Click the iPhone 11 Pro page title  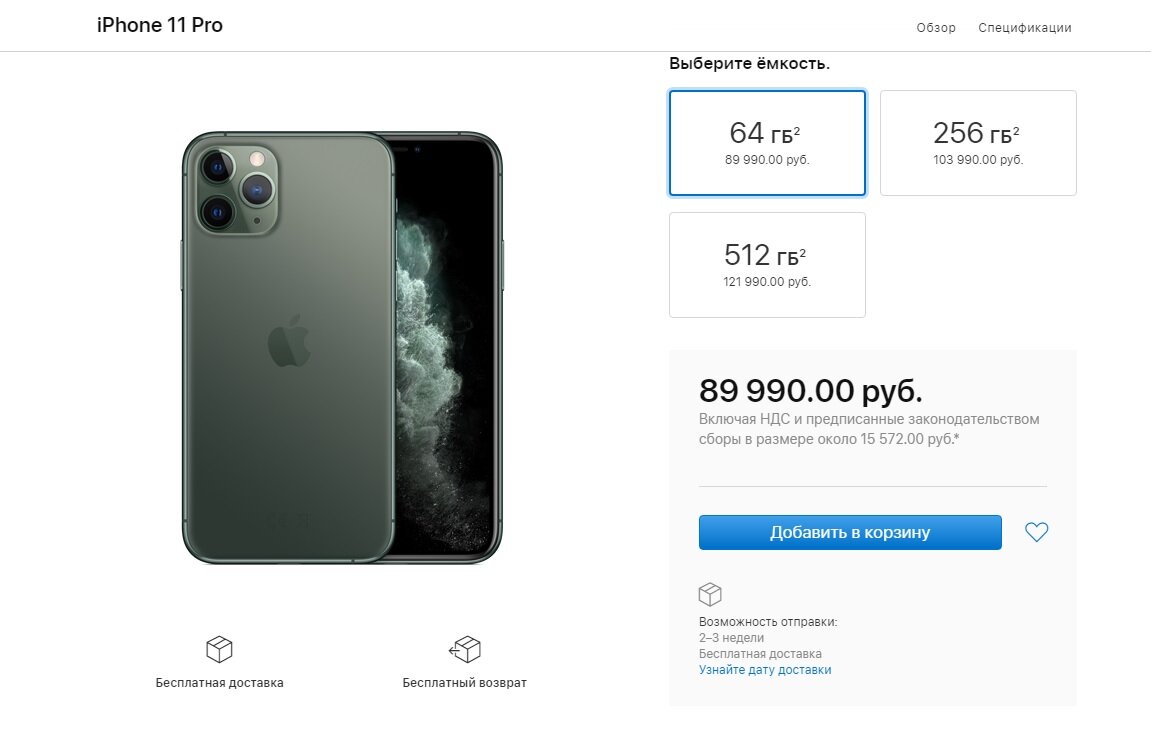coord(160,26)
